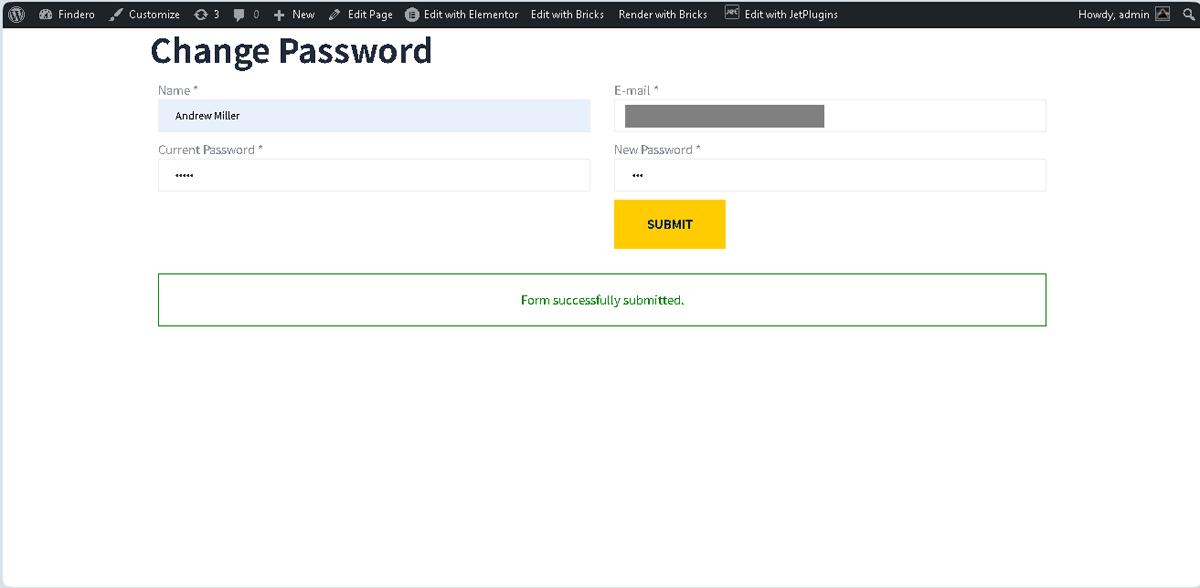The height and width of the screenshot is (588, 1200).
Task: Open the Howdy, admin account menu
Action: 1123,14
